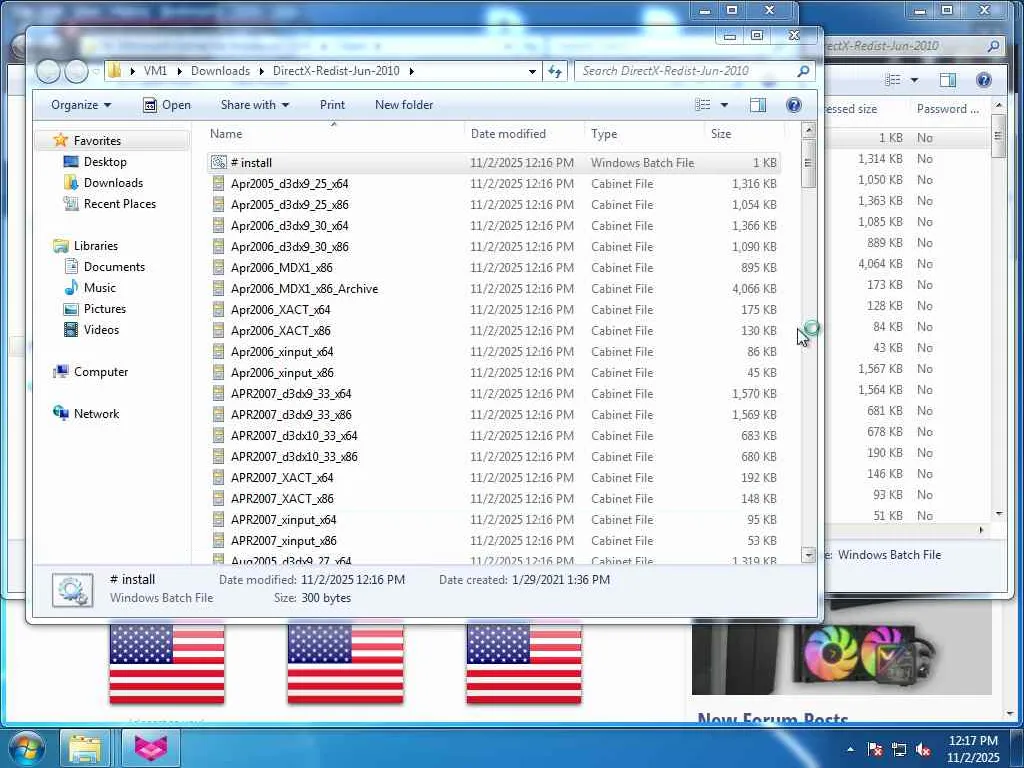Select Favorites in the navigation pane

pos(97,140)
